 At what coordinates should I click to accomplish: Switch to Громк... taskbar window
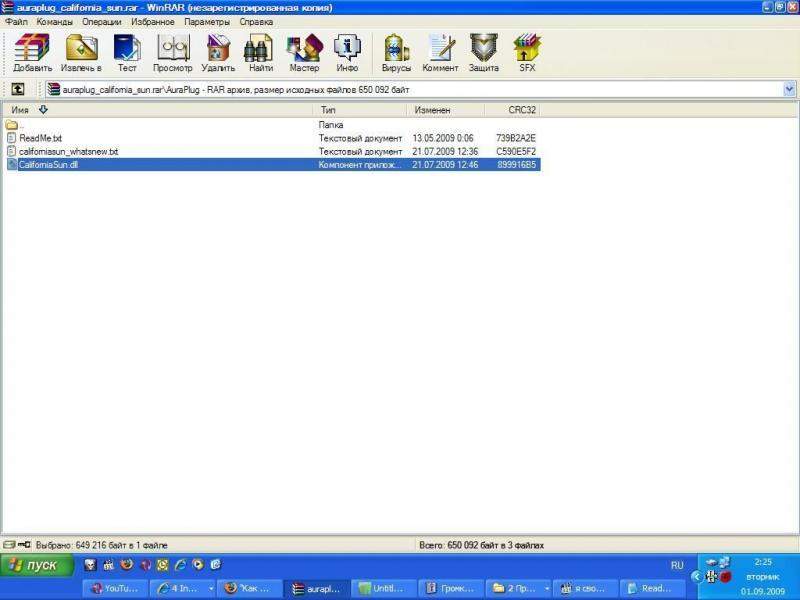[x=451, y=589]
